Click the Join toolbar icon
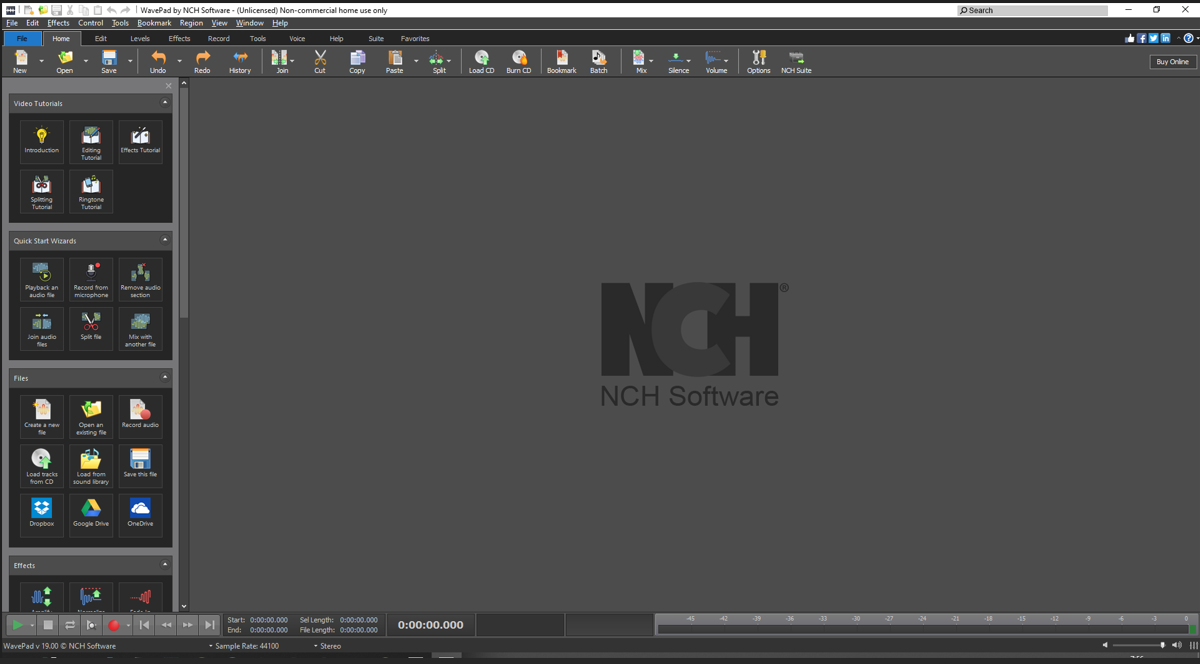This screenshot has height=664, width=1200. click(281, 62)
